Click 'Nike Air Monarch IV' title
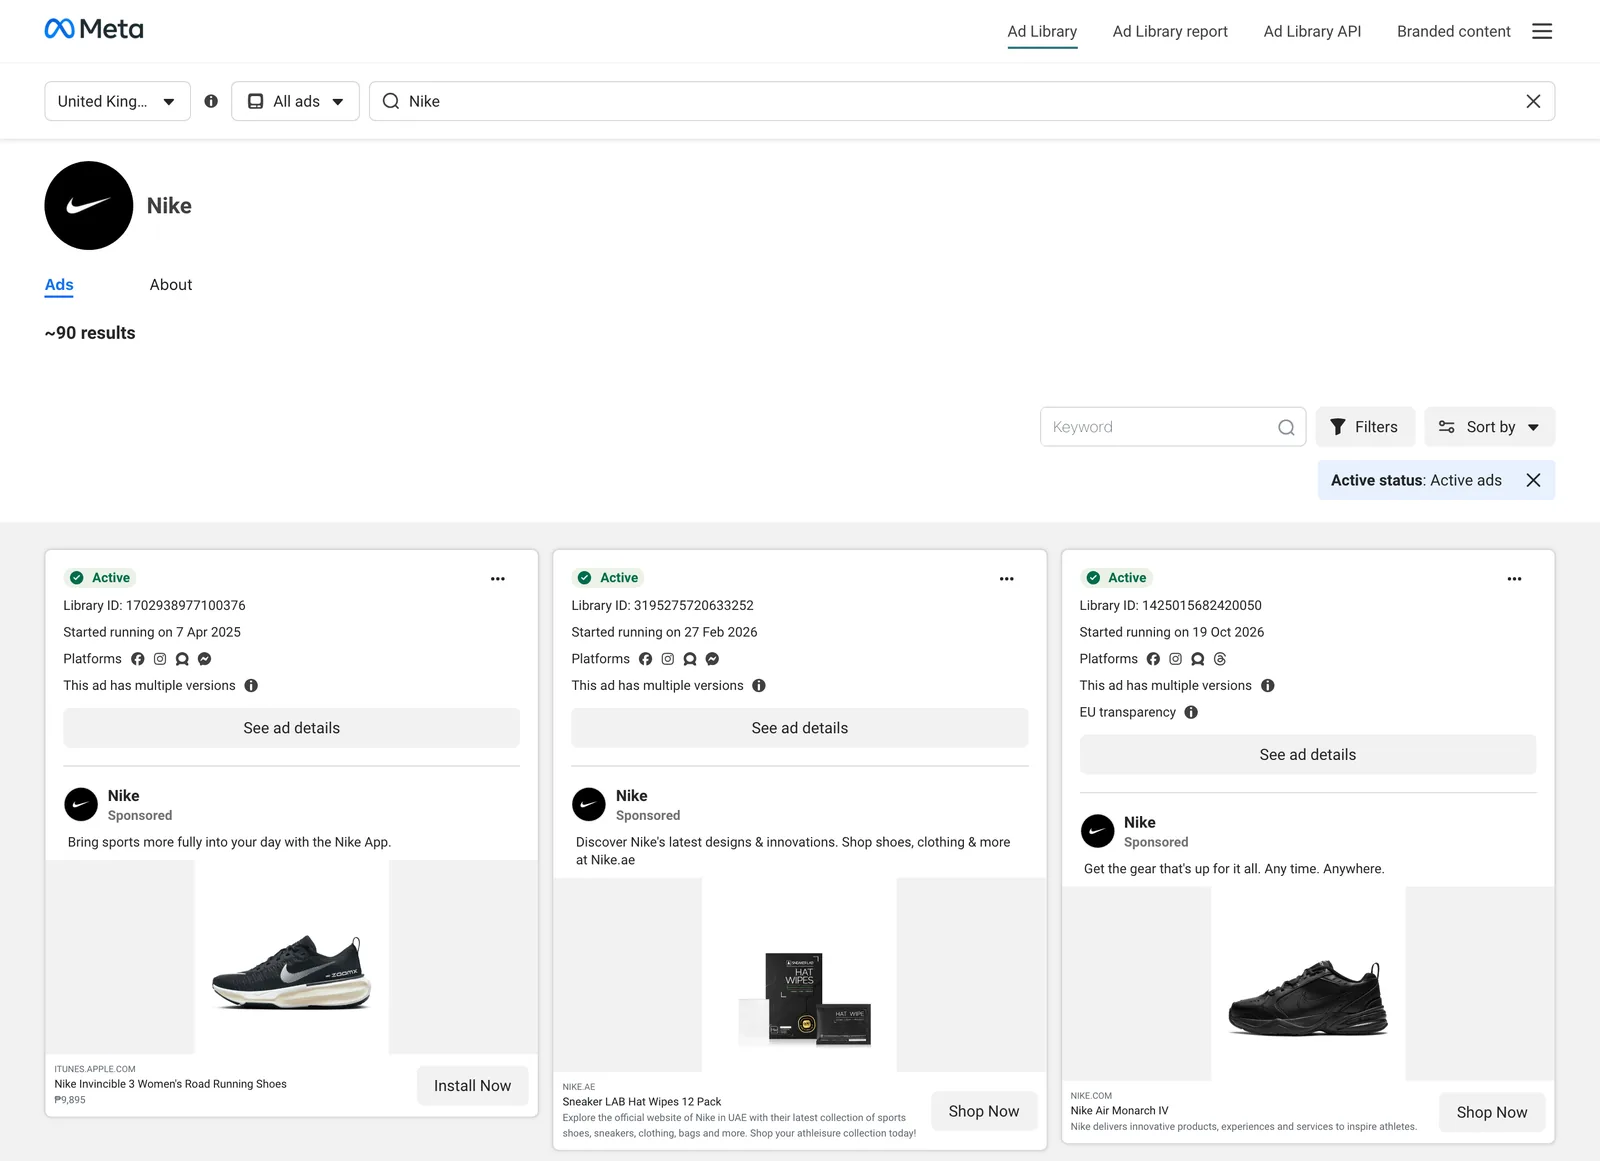 point(1119,1111)
